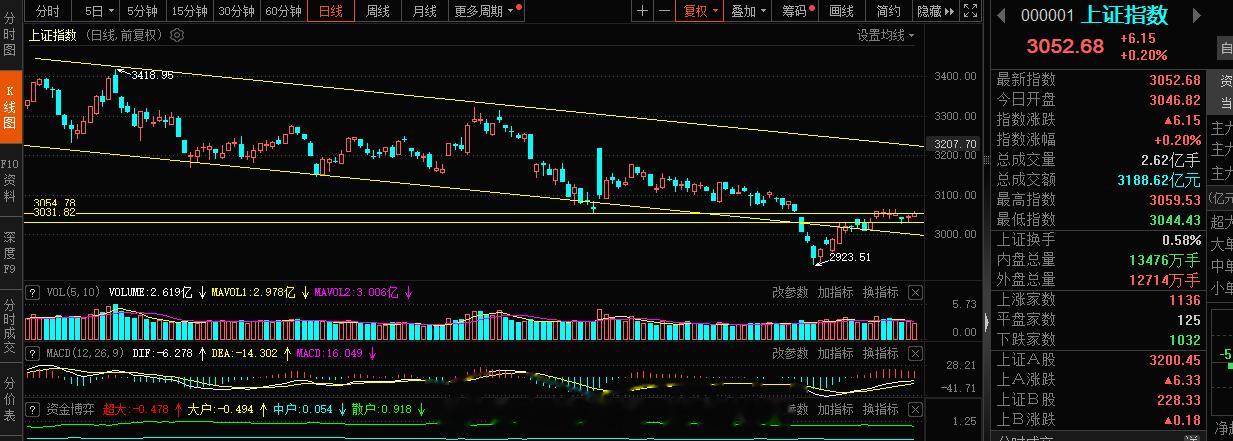Click 改参数 in the VOL panel

(x=790, y=293)
